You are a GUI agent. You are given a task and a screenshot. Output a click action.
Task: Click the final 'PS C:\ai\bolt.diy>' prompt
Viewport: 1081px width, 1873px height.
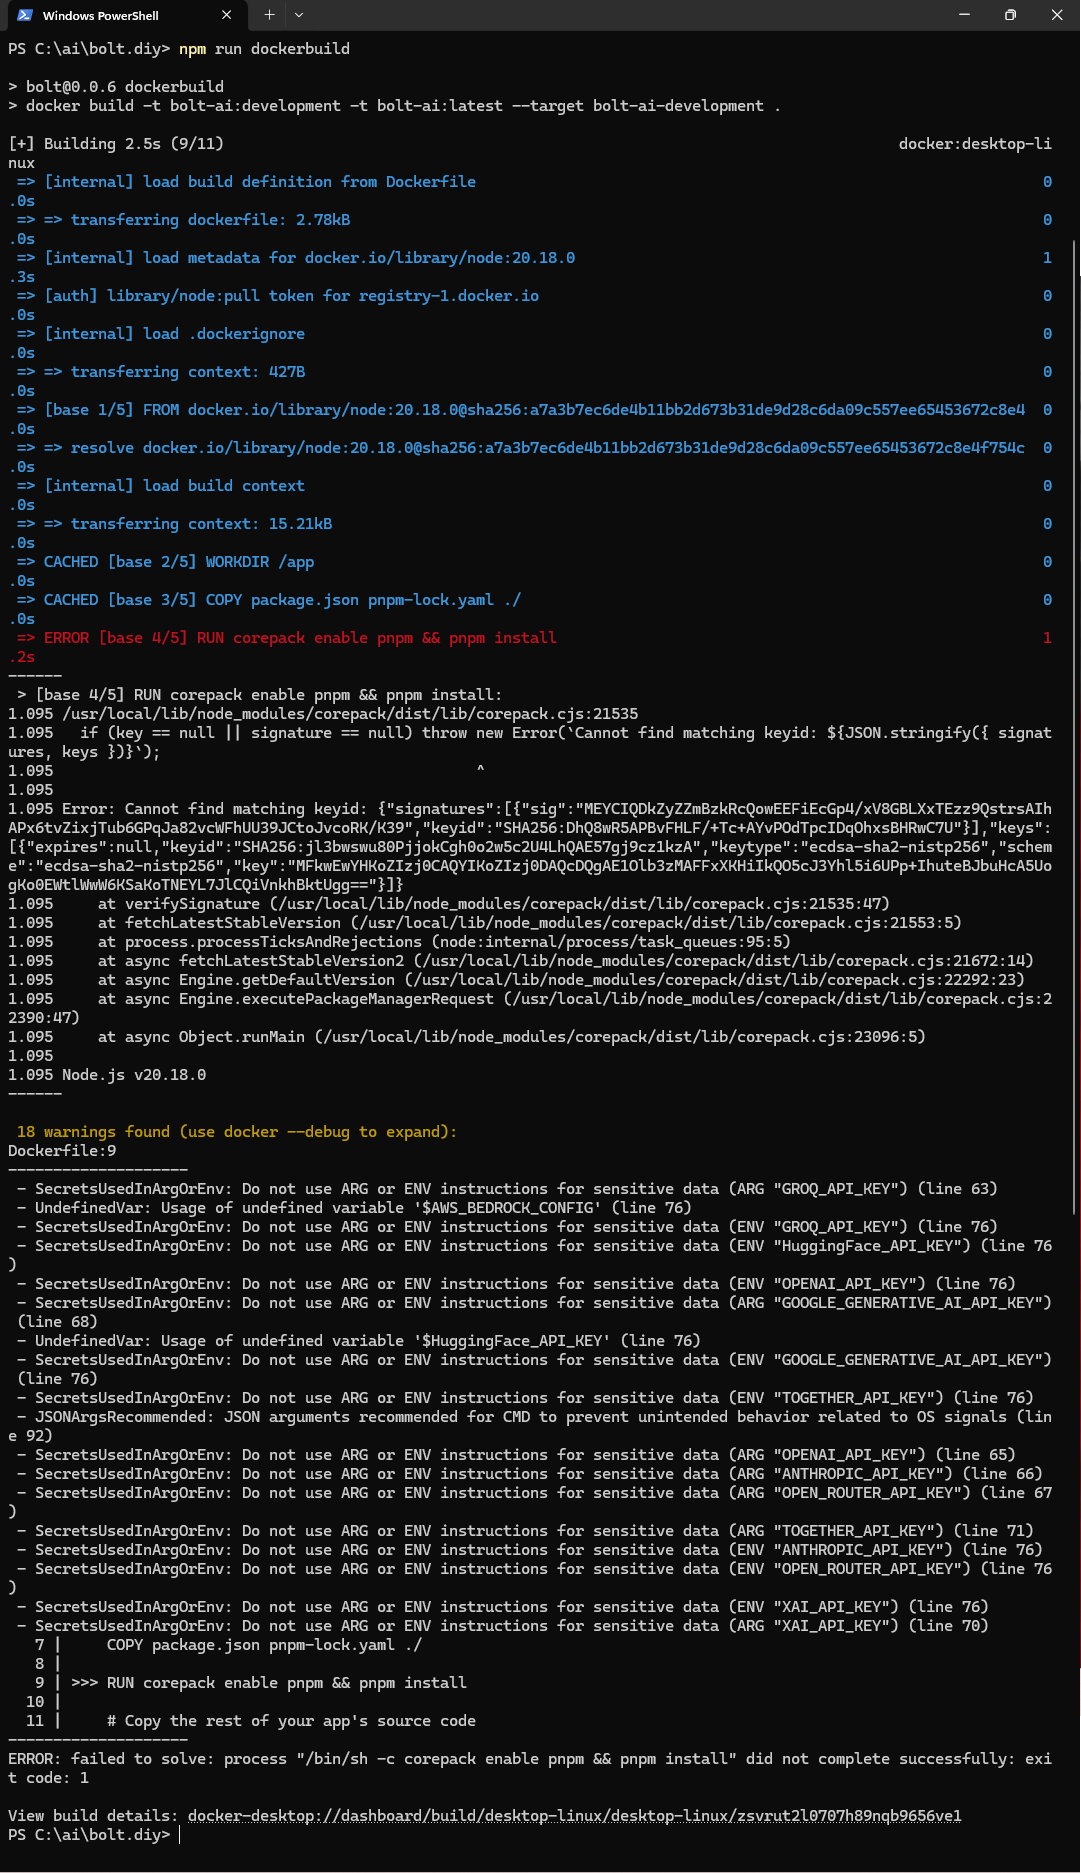(89, 1834)
